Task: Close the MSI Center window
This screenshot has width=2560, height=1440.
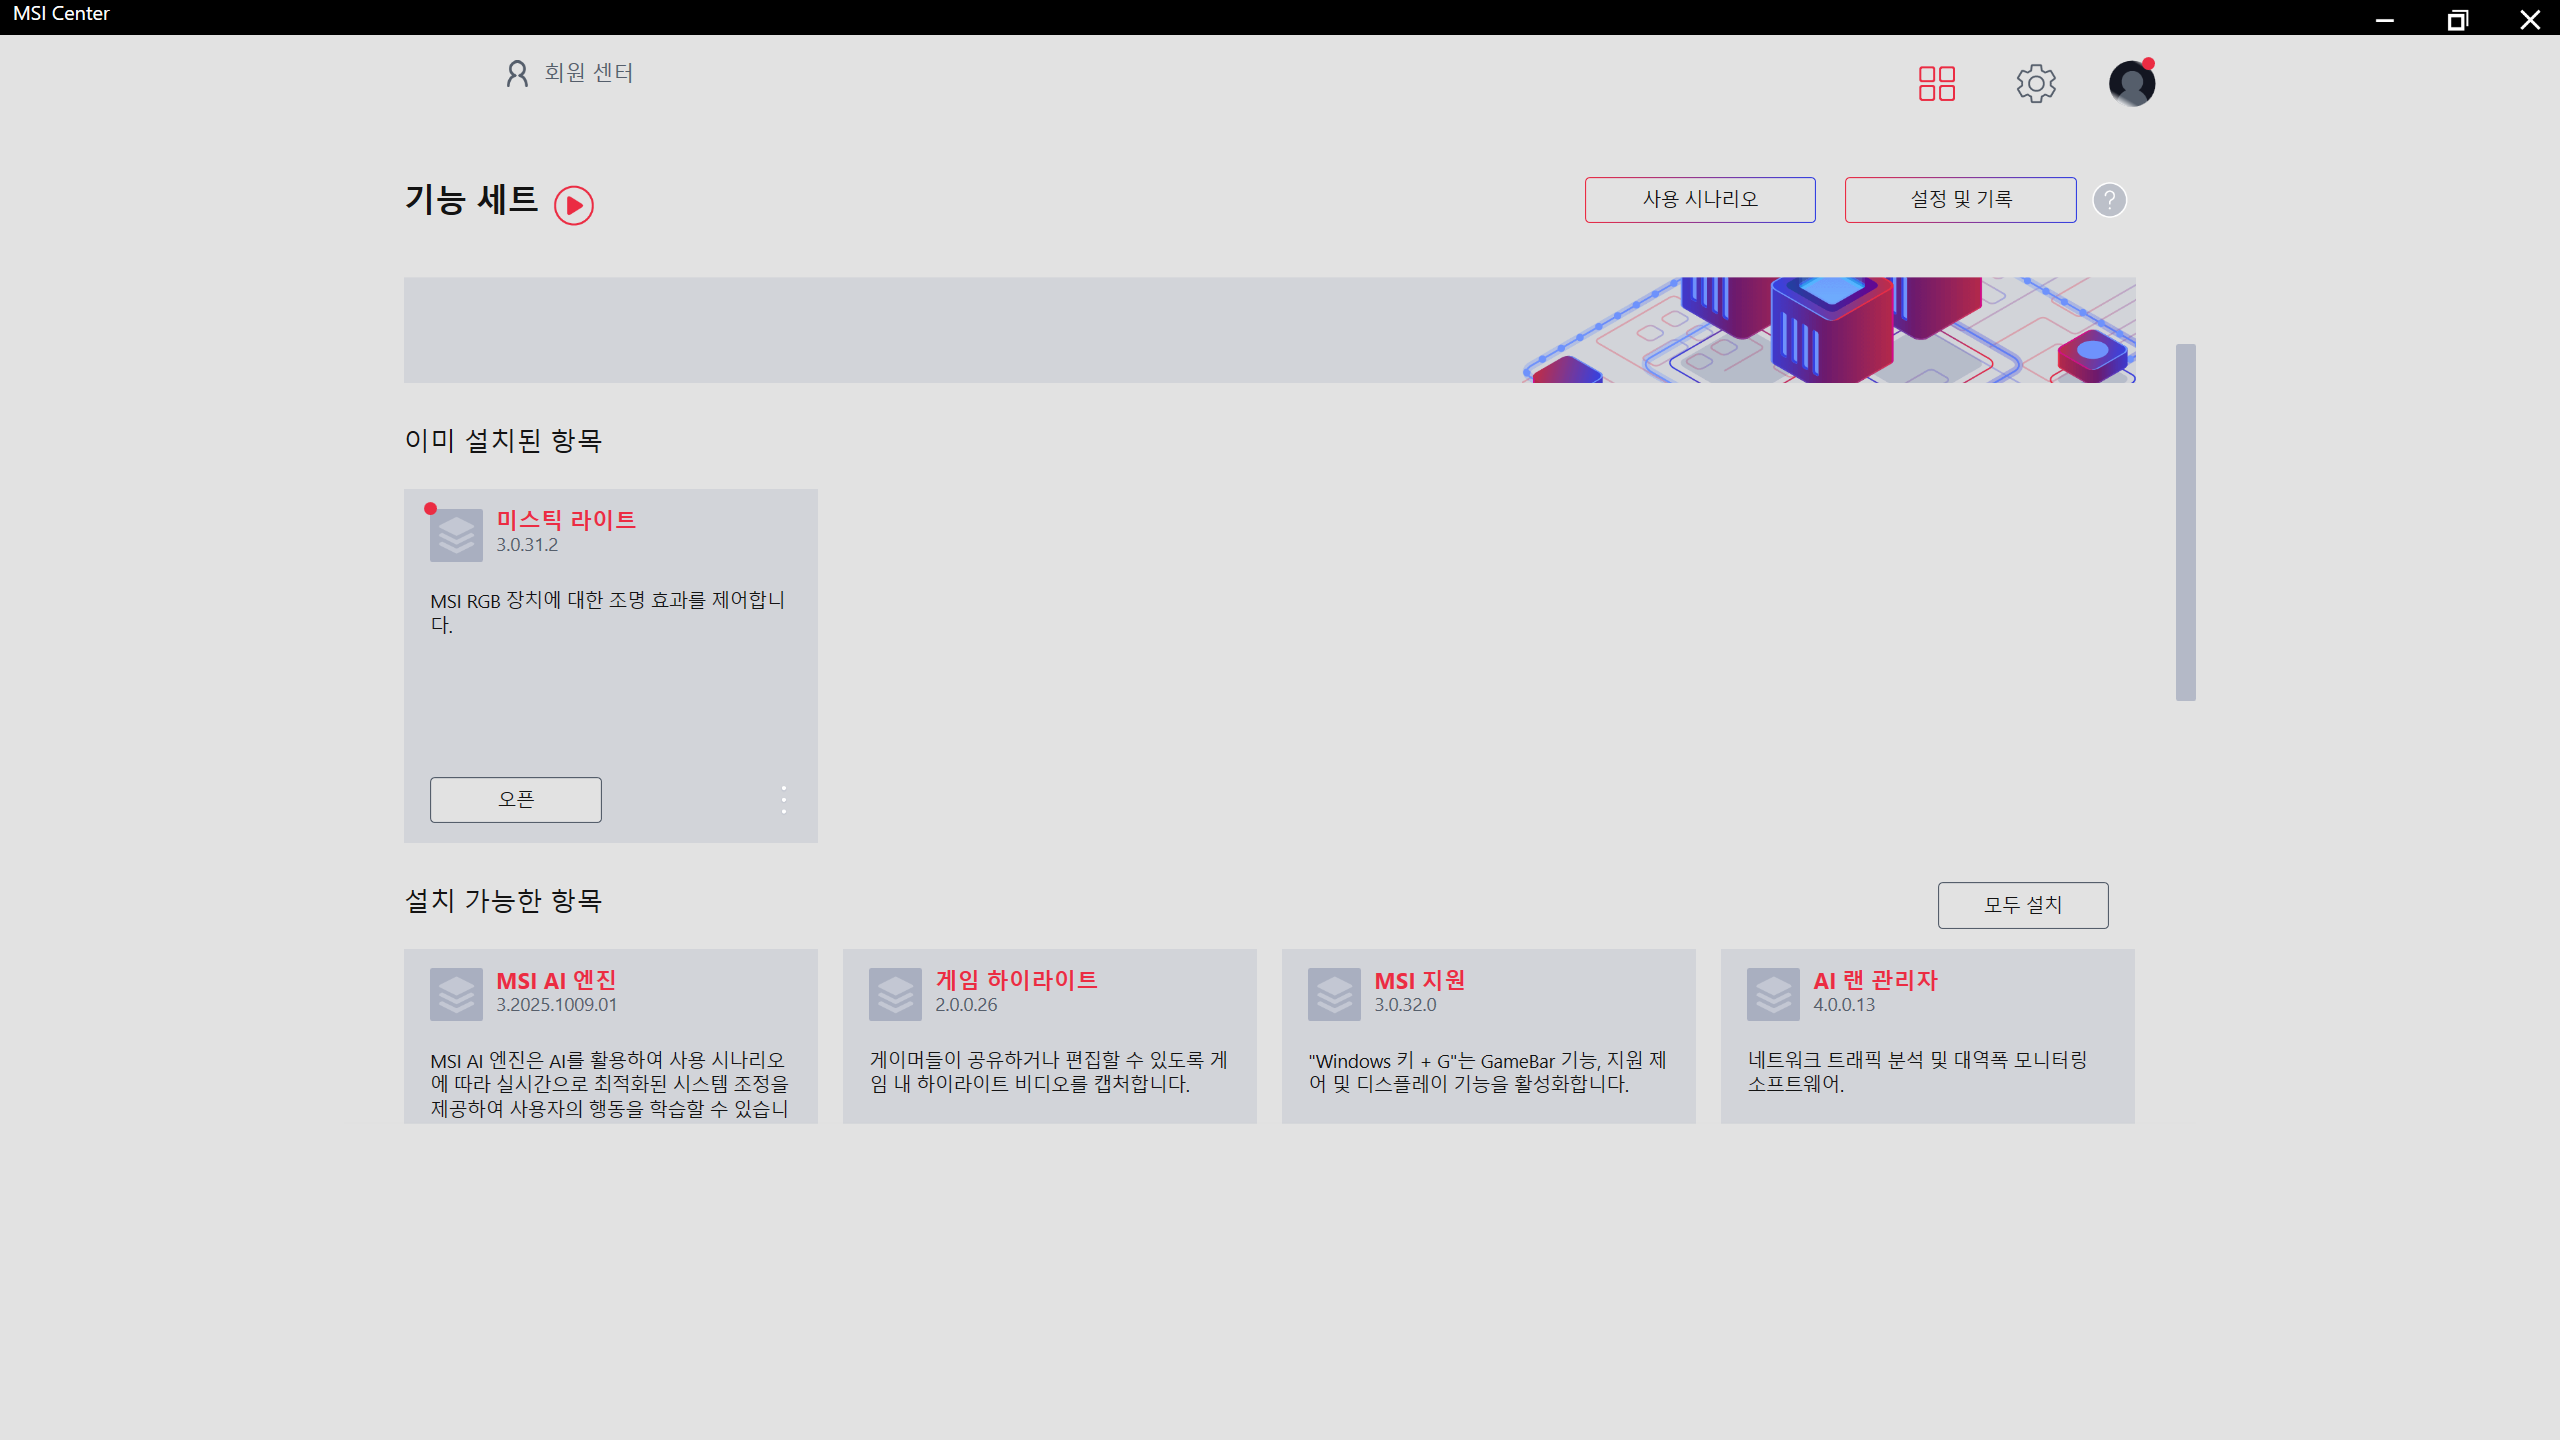Action: (2530, 19)
